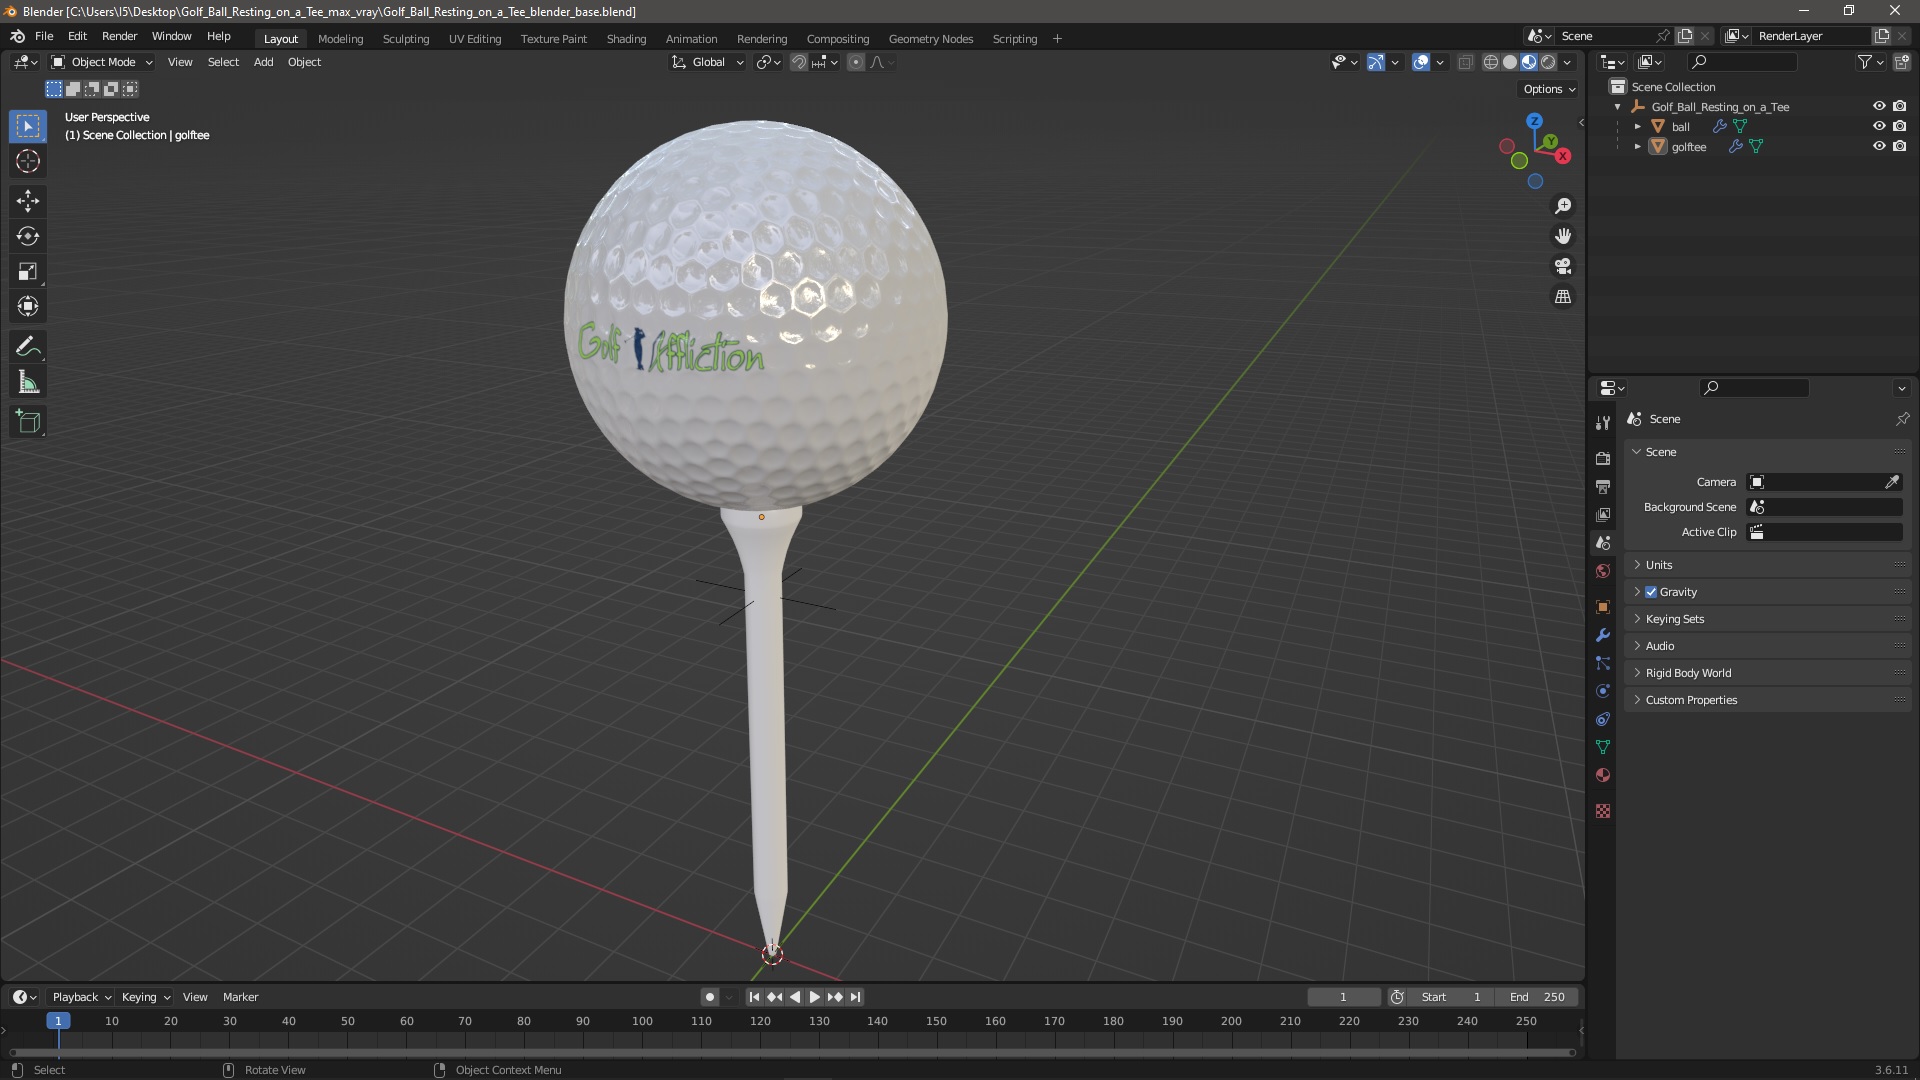Click the timeline horizontal scrollbar

[x=792, y=1052]
